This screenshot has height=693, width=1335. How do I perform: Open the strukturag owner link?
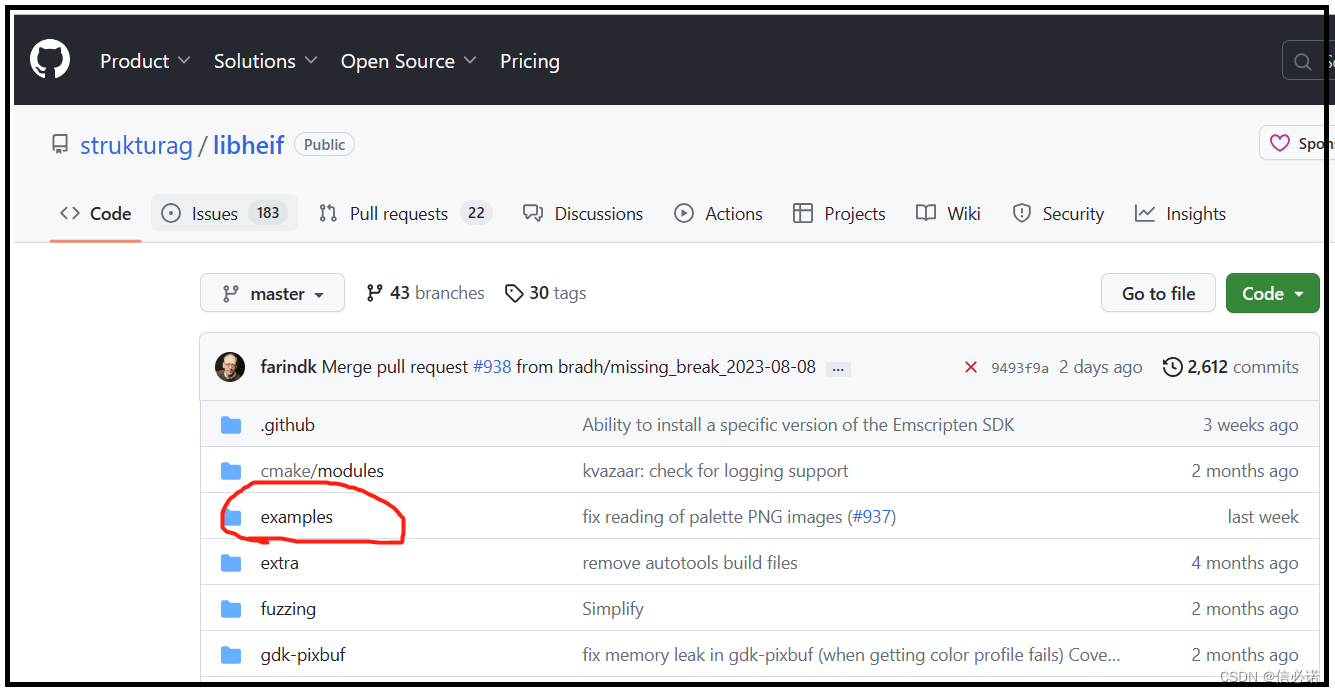point(136,145)
